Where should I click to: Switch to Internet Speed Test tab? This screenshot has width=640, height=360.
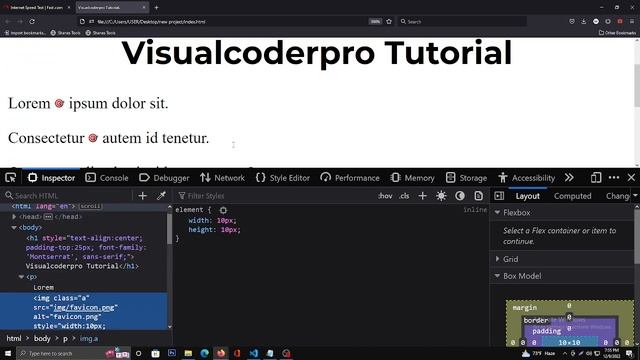pyautogui.click(x=37, y=7)
